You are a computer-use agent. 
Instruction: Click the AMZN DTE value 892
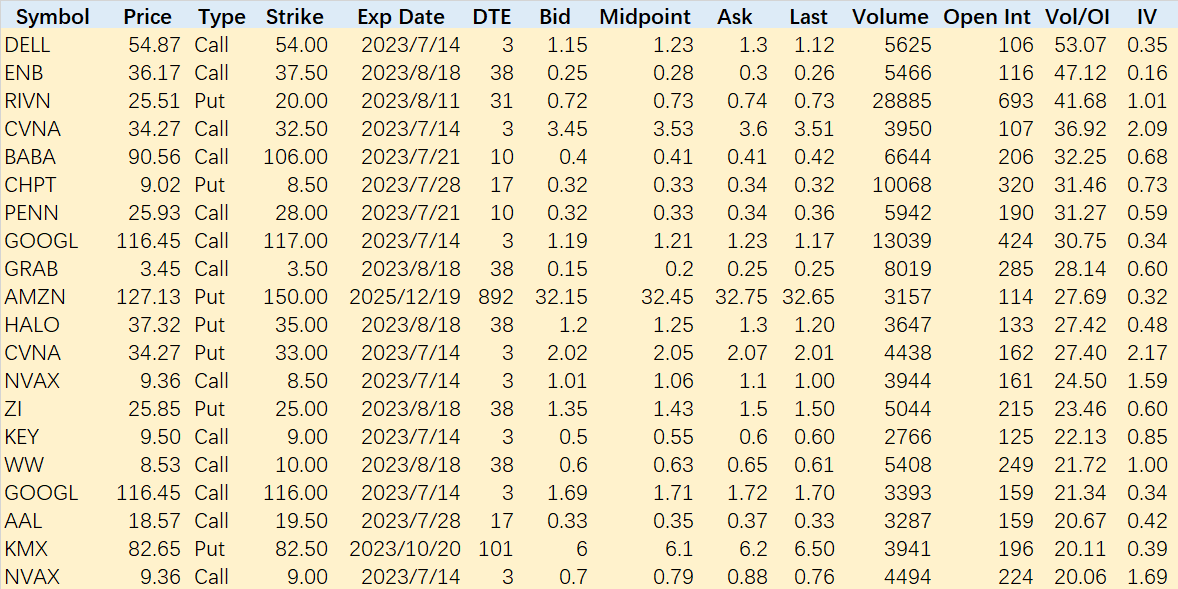click(496, 297)
